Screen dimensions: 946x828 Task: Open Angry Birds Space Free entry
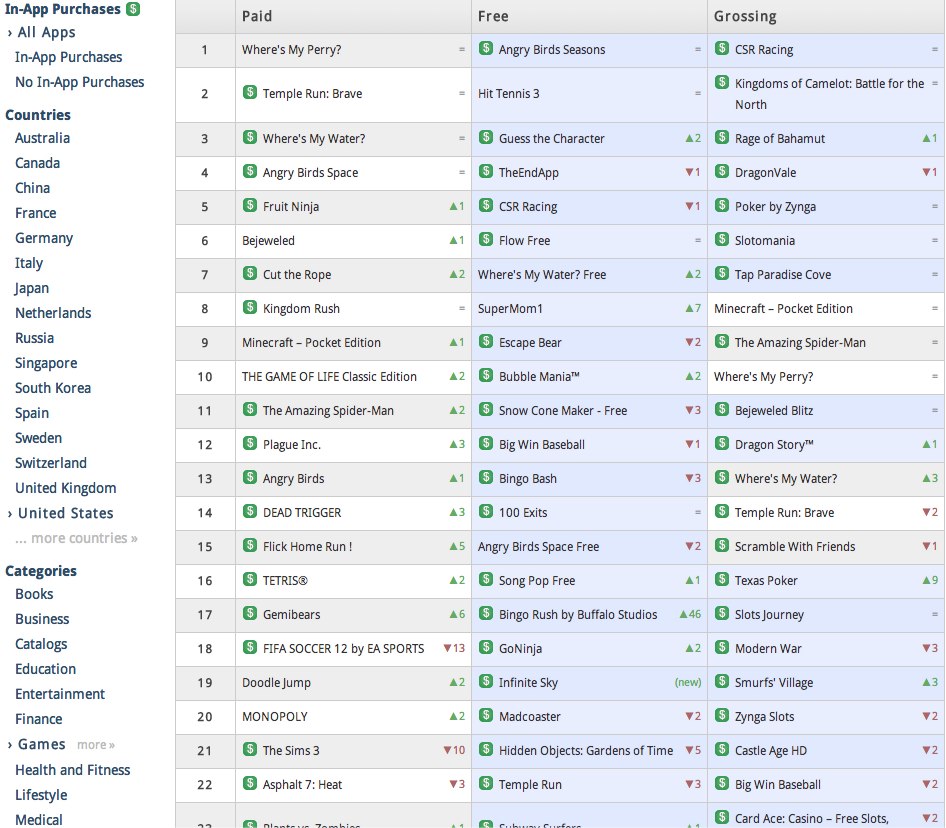(538, 547)
